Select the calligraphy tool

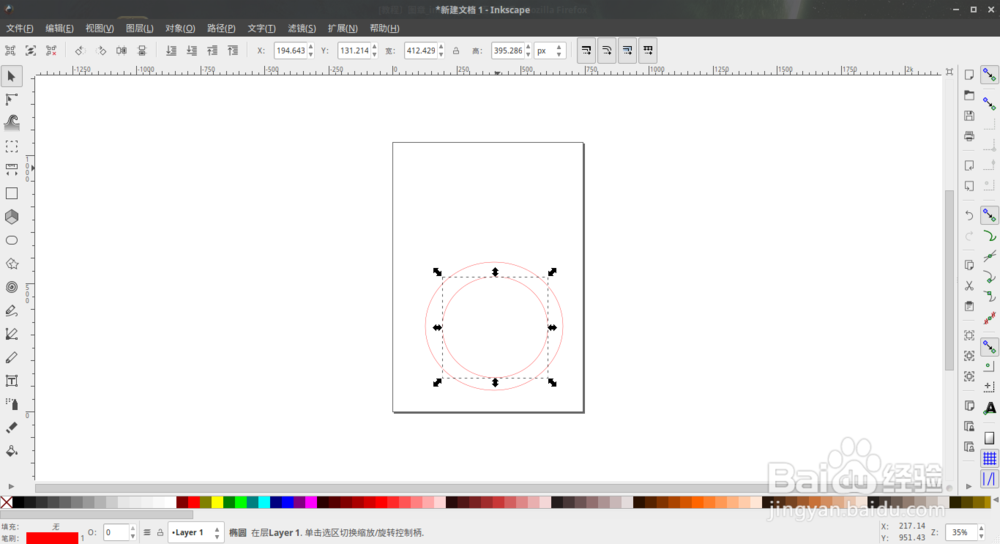pyautogui.click(x=11, y=358)
